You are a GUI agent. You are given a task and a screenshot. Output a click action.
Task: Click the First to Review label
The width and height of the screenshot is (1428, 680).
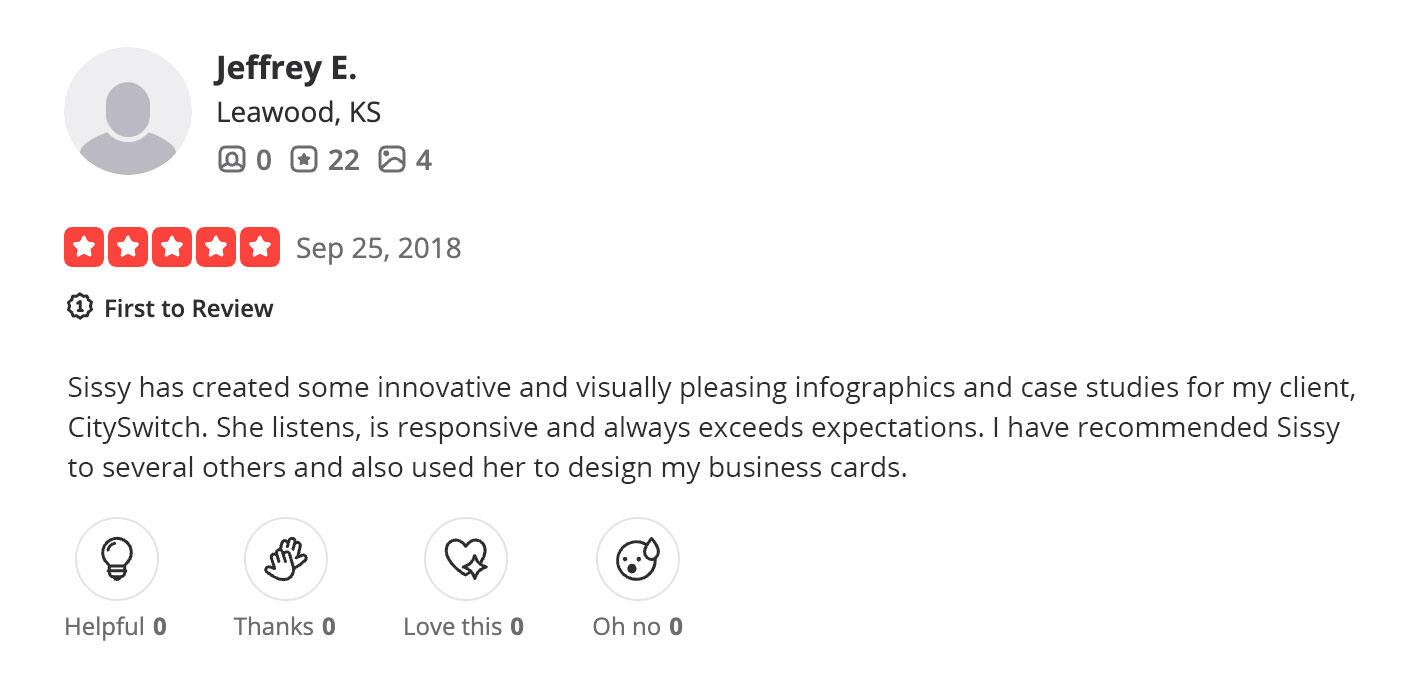pos(188,308)
